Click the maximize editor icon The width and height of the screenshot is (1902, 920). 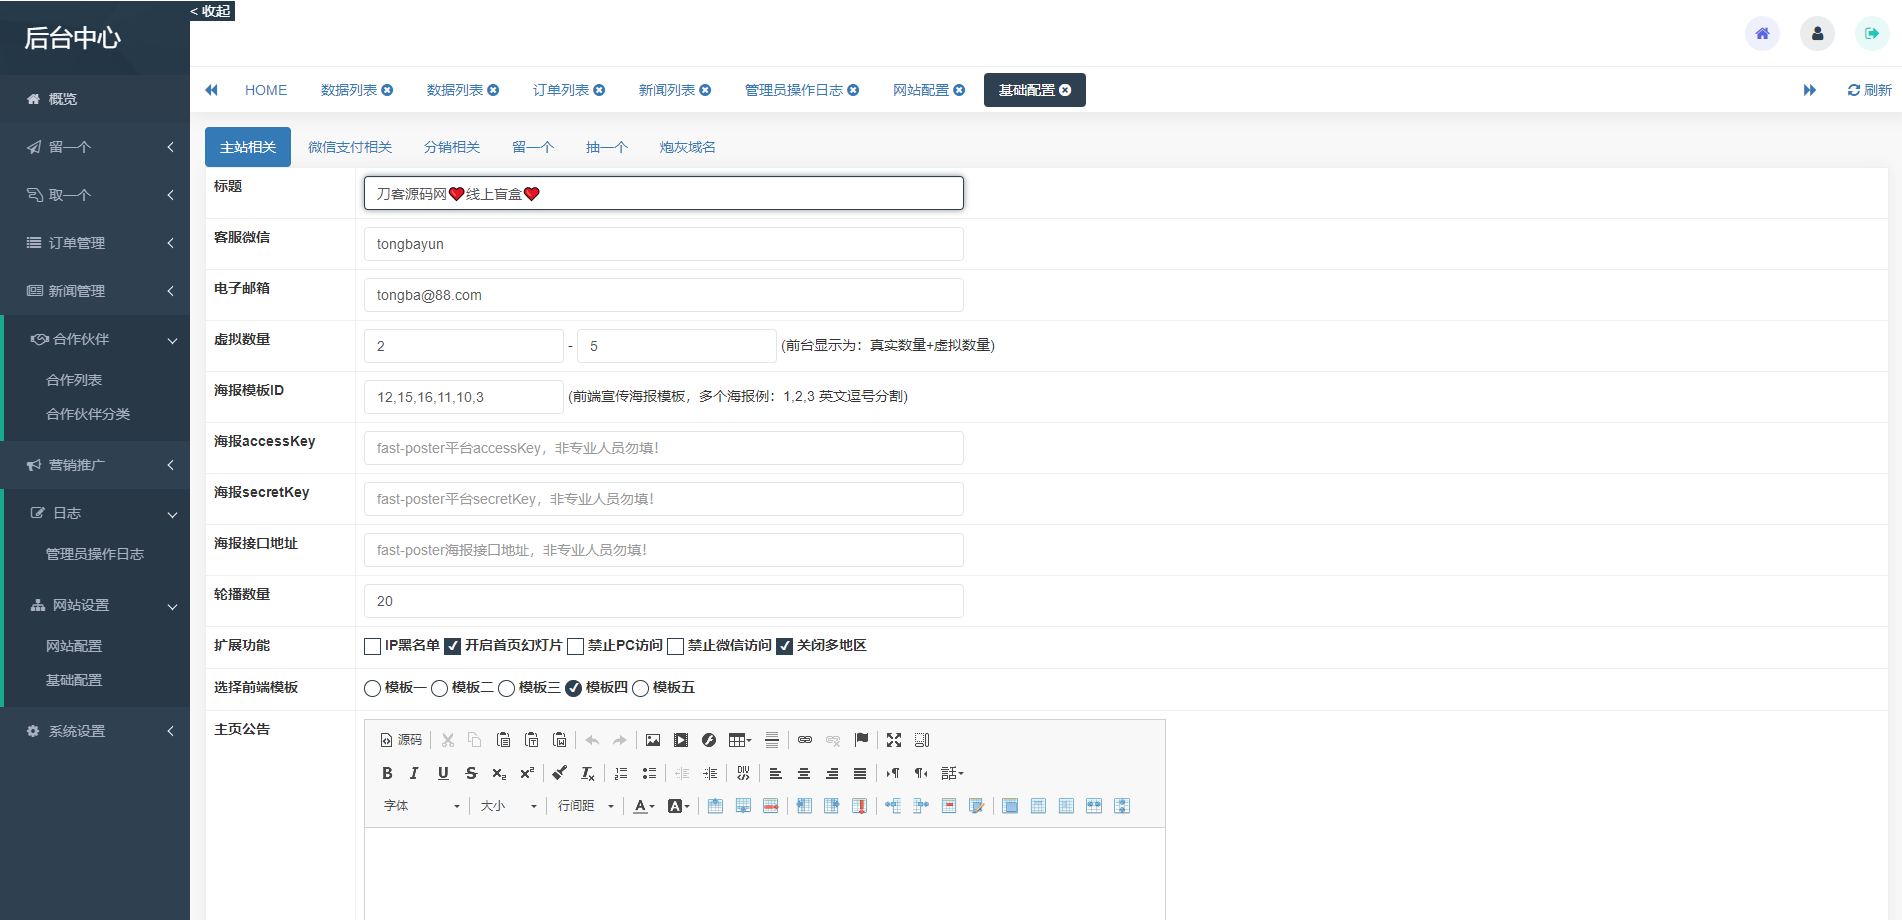click(x=893, y=740)
